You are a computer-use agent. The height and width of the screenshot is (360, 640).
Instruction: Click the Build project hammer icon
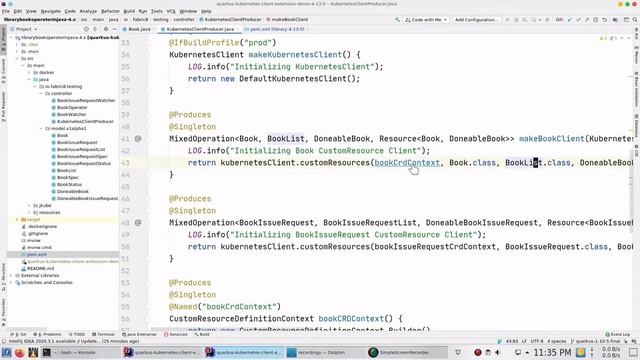click(x=397, y=20)
